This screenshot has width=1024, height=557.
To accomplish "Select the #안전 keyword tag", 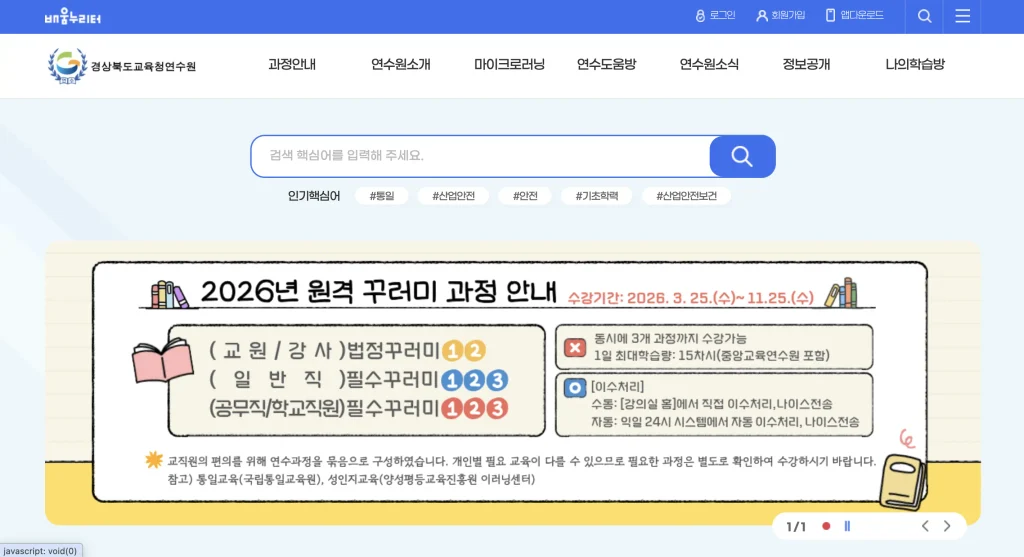I will click(x=525, y=196).
